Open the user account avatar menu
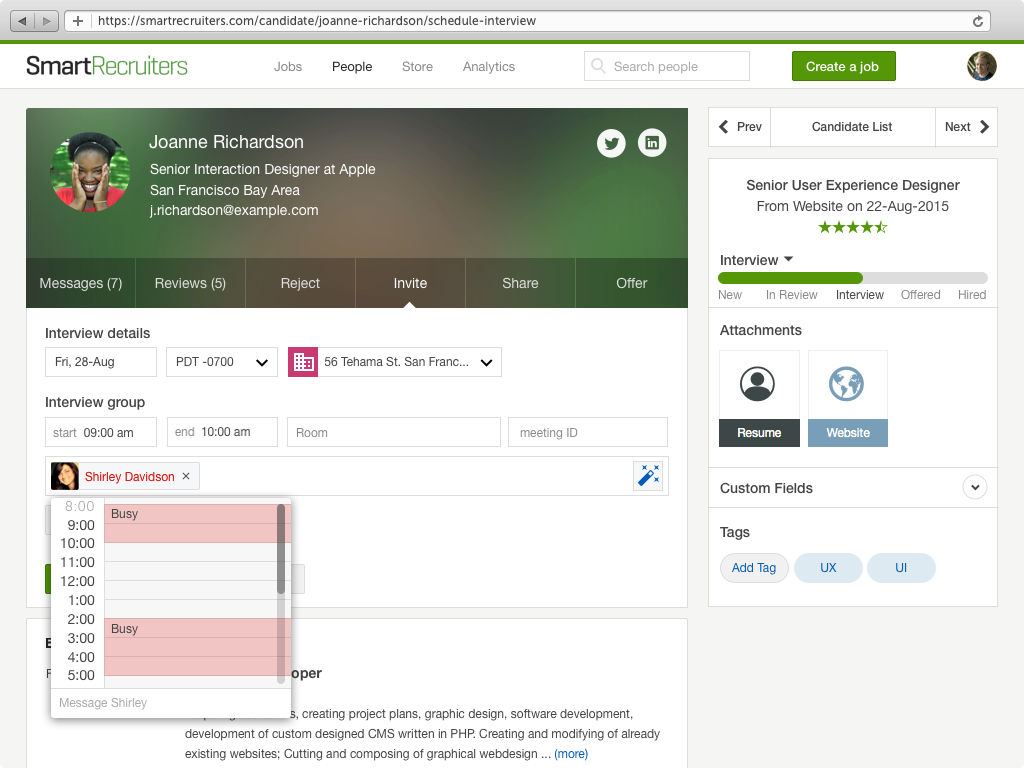This screenshot has height=768, width=1024. pos(982,66)
